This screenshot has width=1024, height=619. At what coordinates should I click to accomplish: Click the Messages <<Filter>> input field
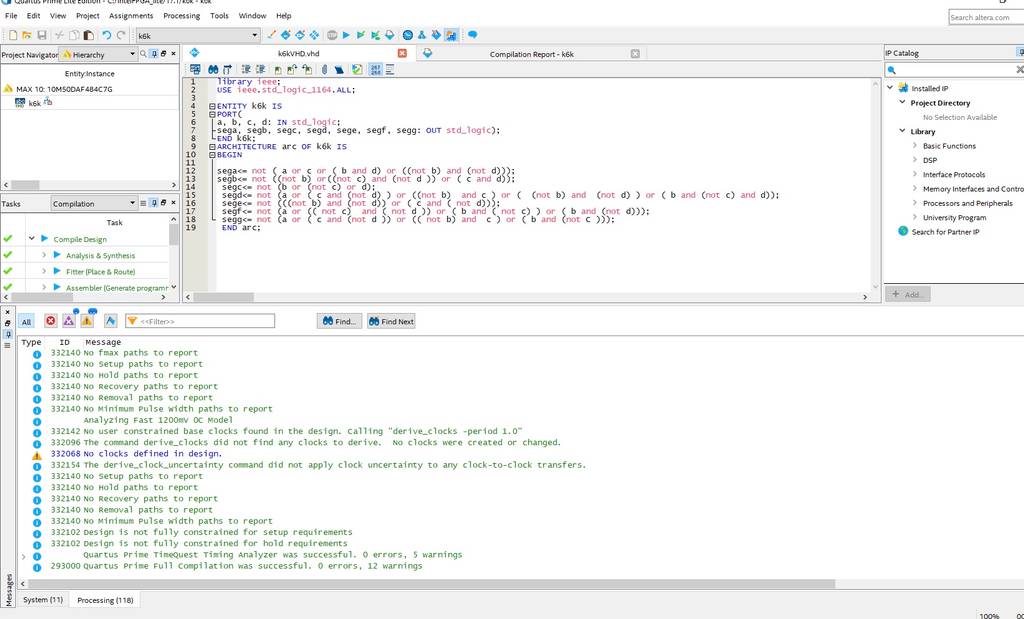point(200,321)
